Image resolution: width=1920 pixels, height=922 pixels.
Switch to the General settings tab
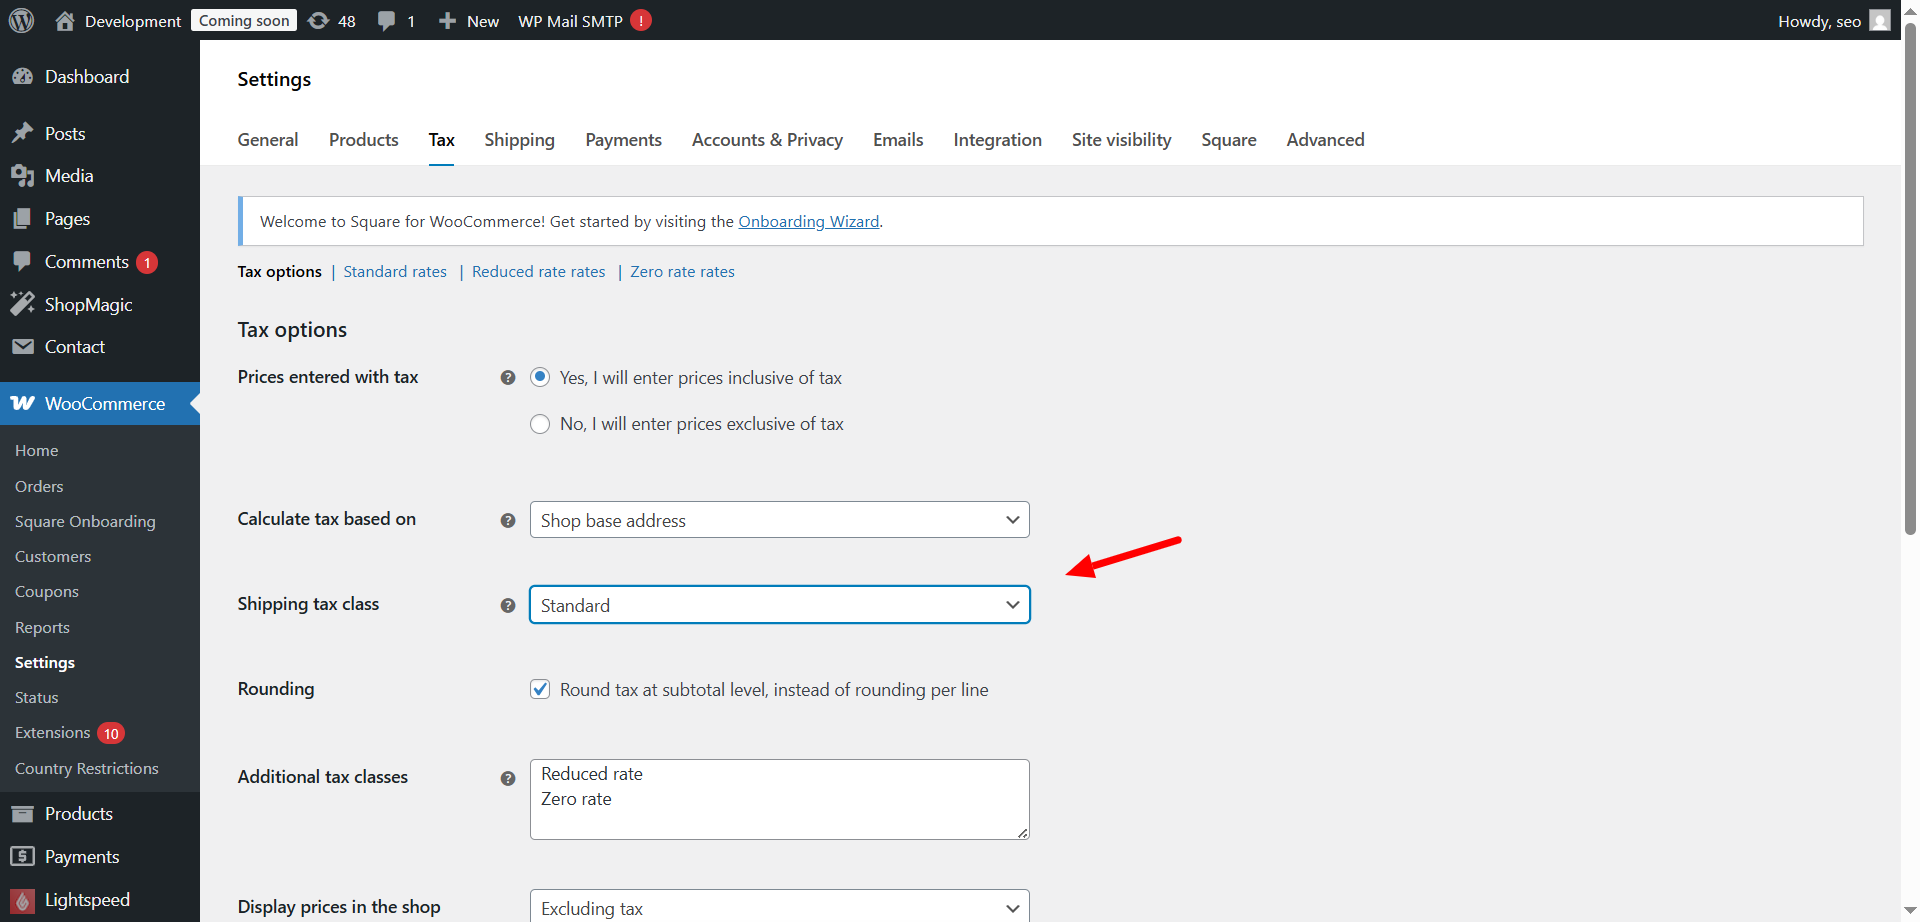point(268,140)
